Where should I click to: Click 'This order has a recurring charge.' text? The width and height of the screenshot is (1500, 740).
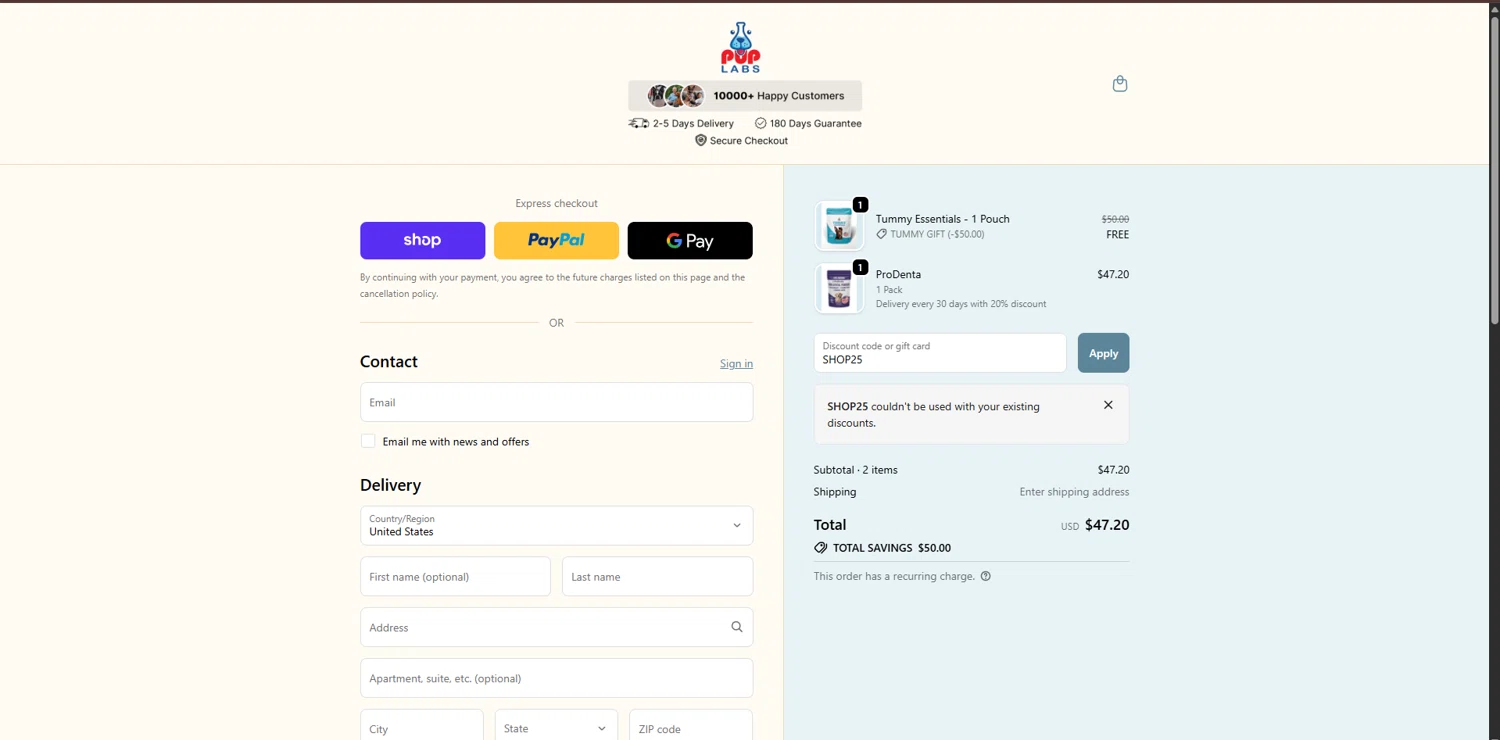click(x=894, y=576)
